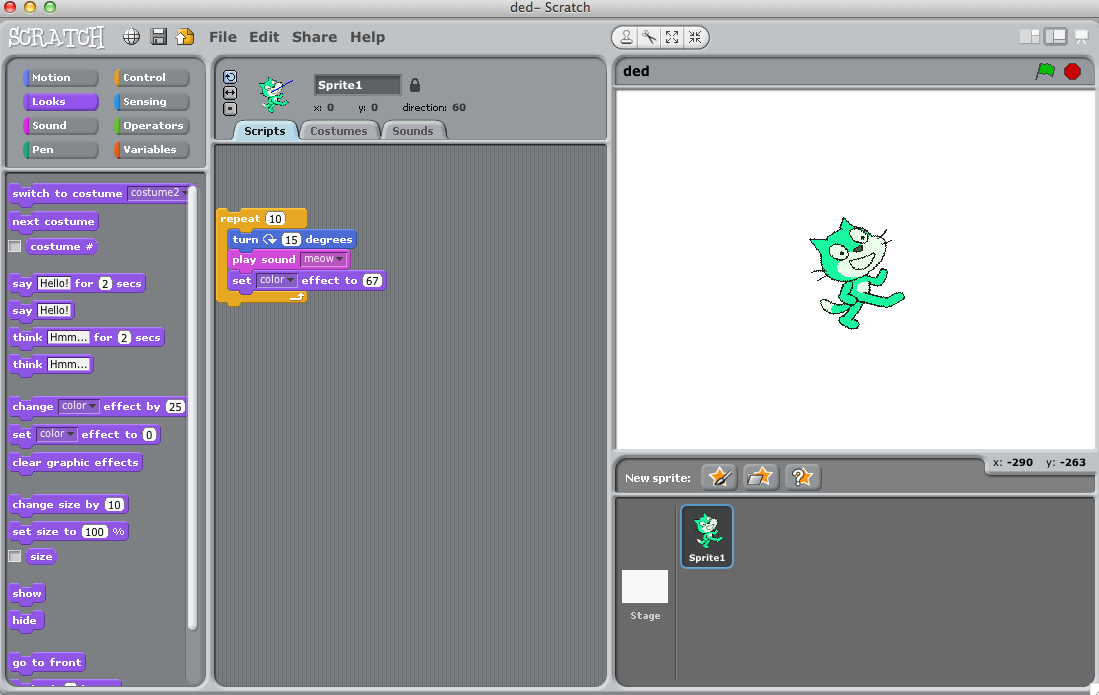This screenshot has width=1099, height=695.
Task: Select the Control block category
Action: (x=151, y=77)
